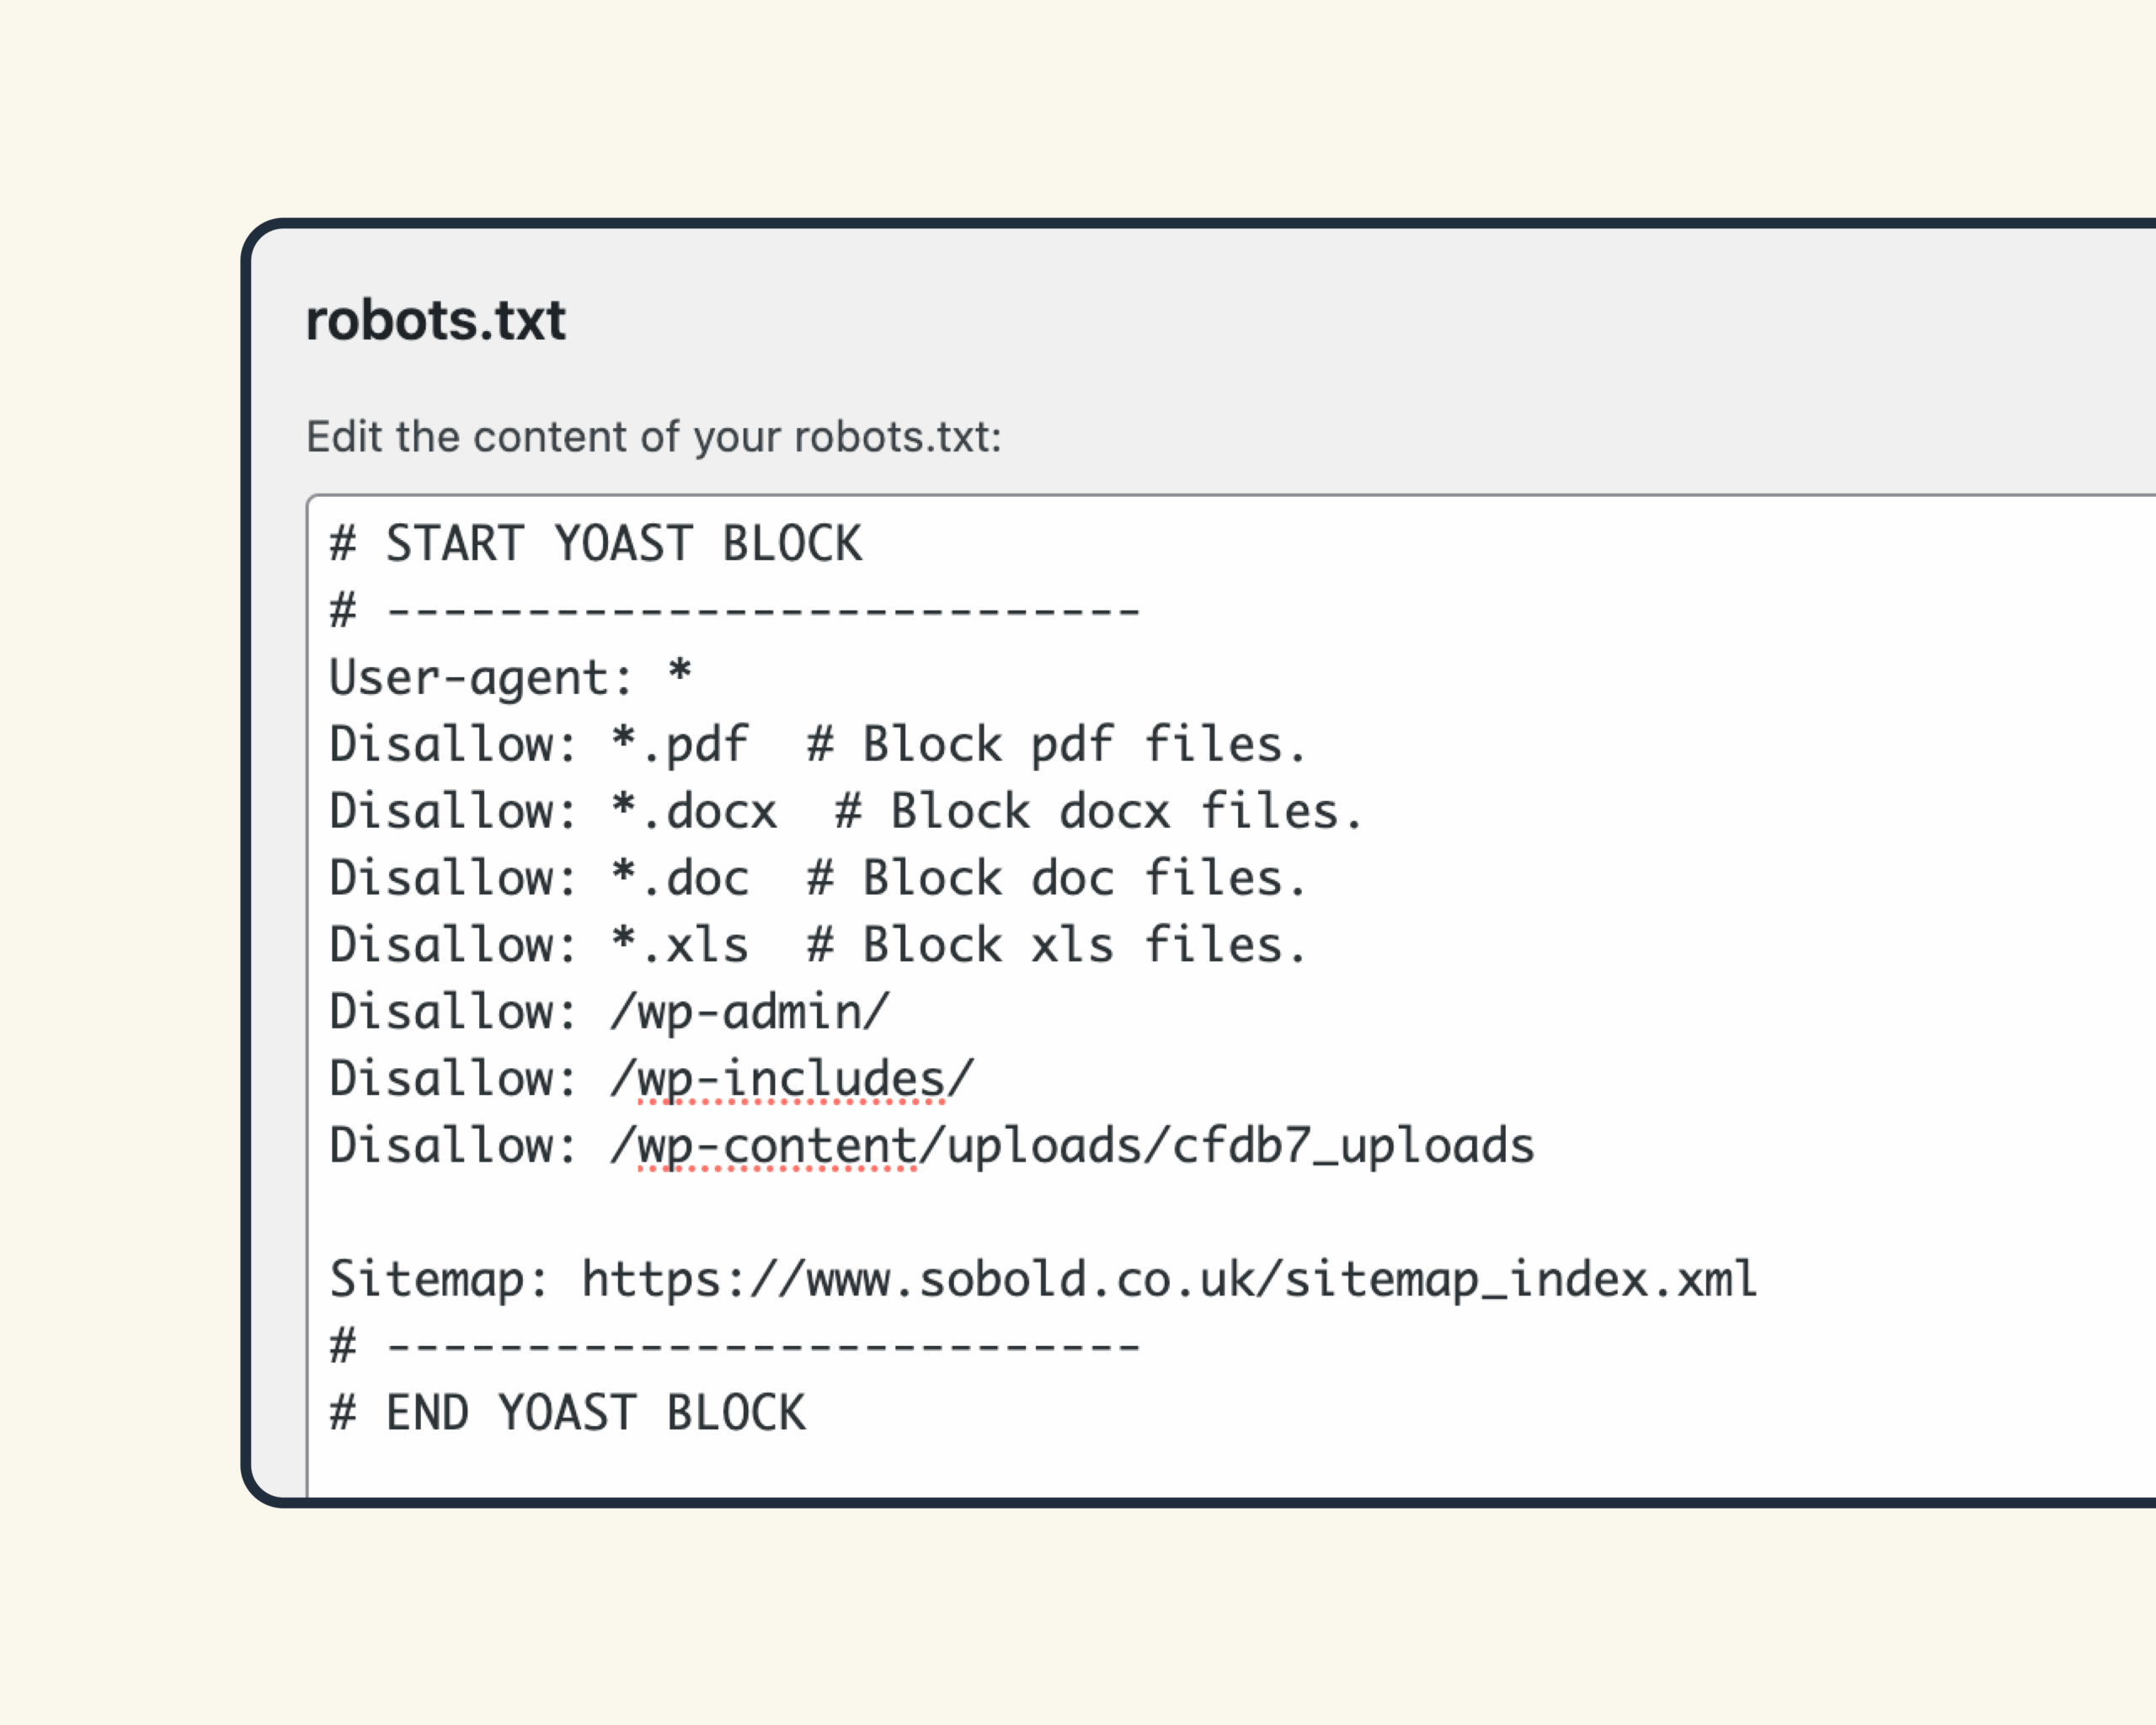Click the 'Disallow: *.doc' rule line
The height and width of the screenshot is (1725, 2156).
pos(539,878)
